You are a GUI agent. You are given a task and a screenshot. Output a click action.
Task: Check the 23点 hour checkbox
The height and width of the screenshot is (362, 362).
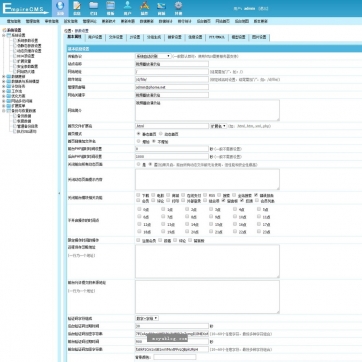259,231
